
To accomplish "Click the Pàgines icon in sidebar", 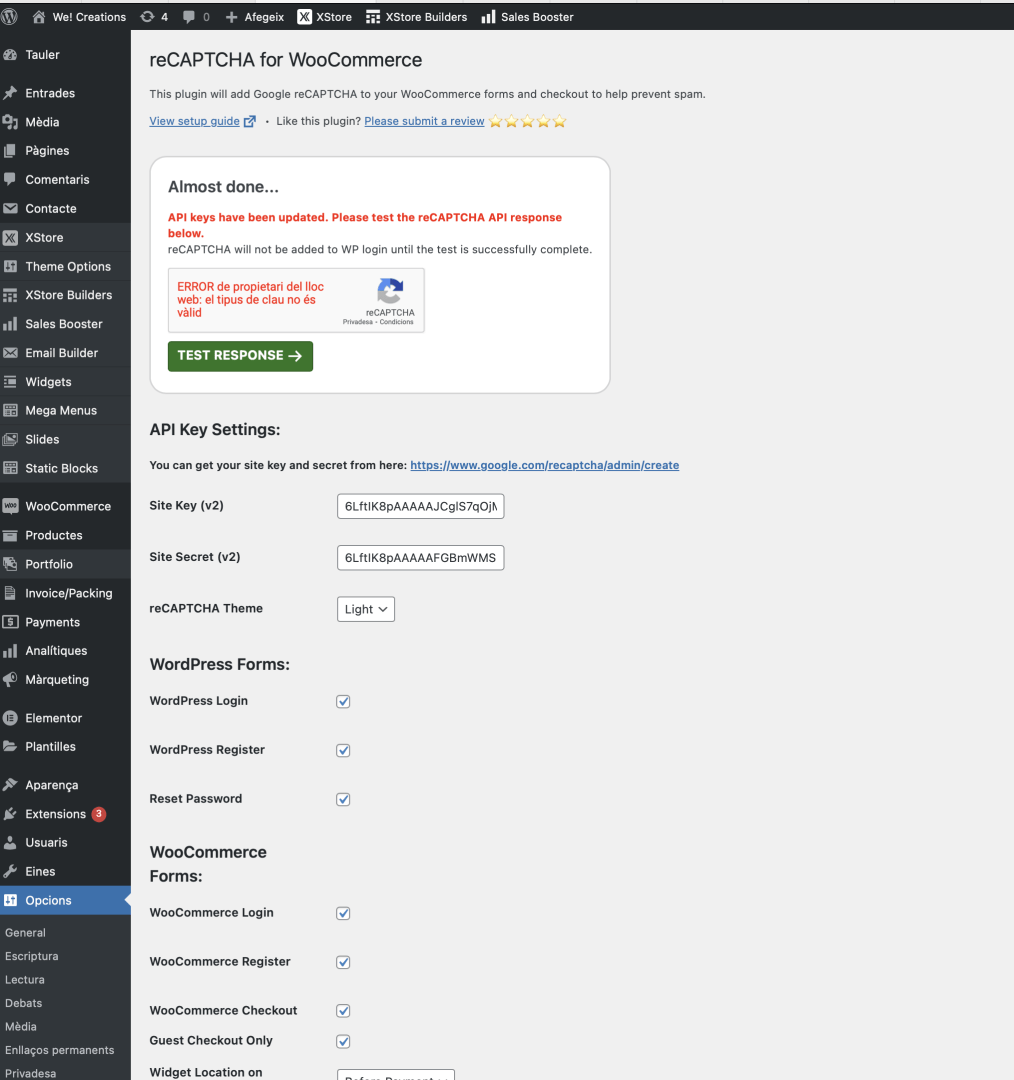I will pos(10,151).
